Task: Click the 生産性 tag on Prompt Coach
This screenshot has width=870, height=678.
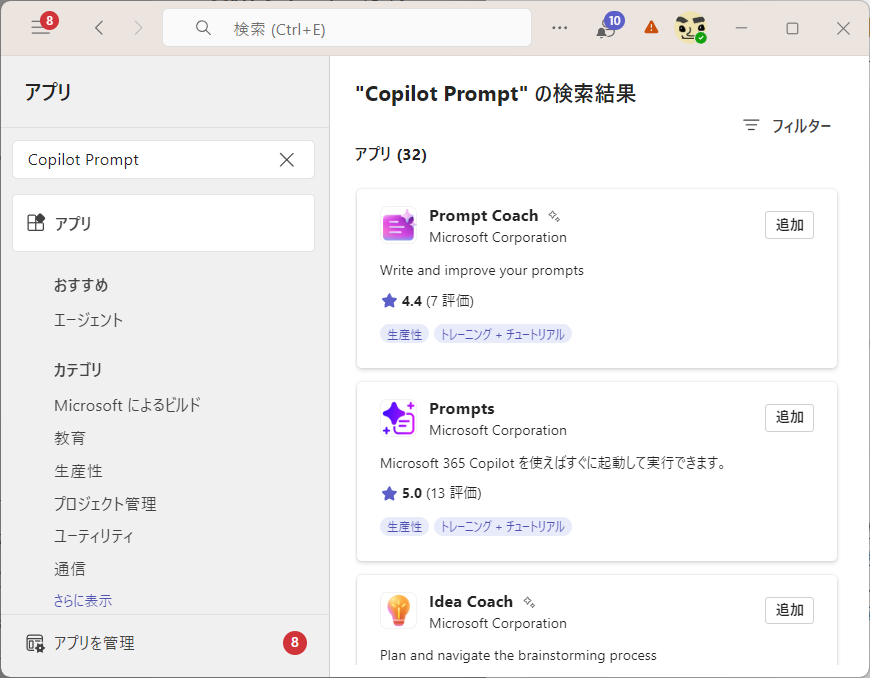Action: [404, 334]
